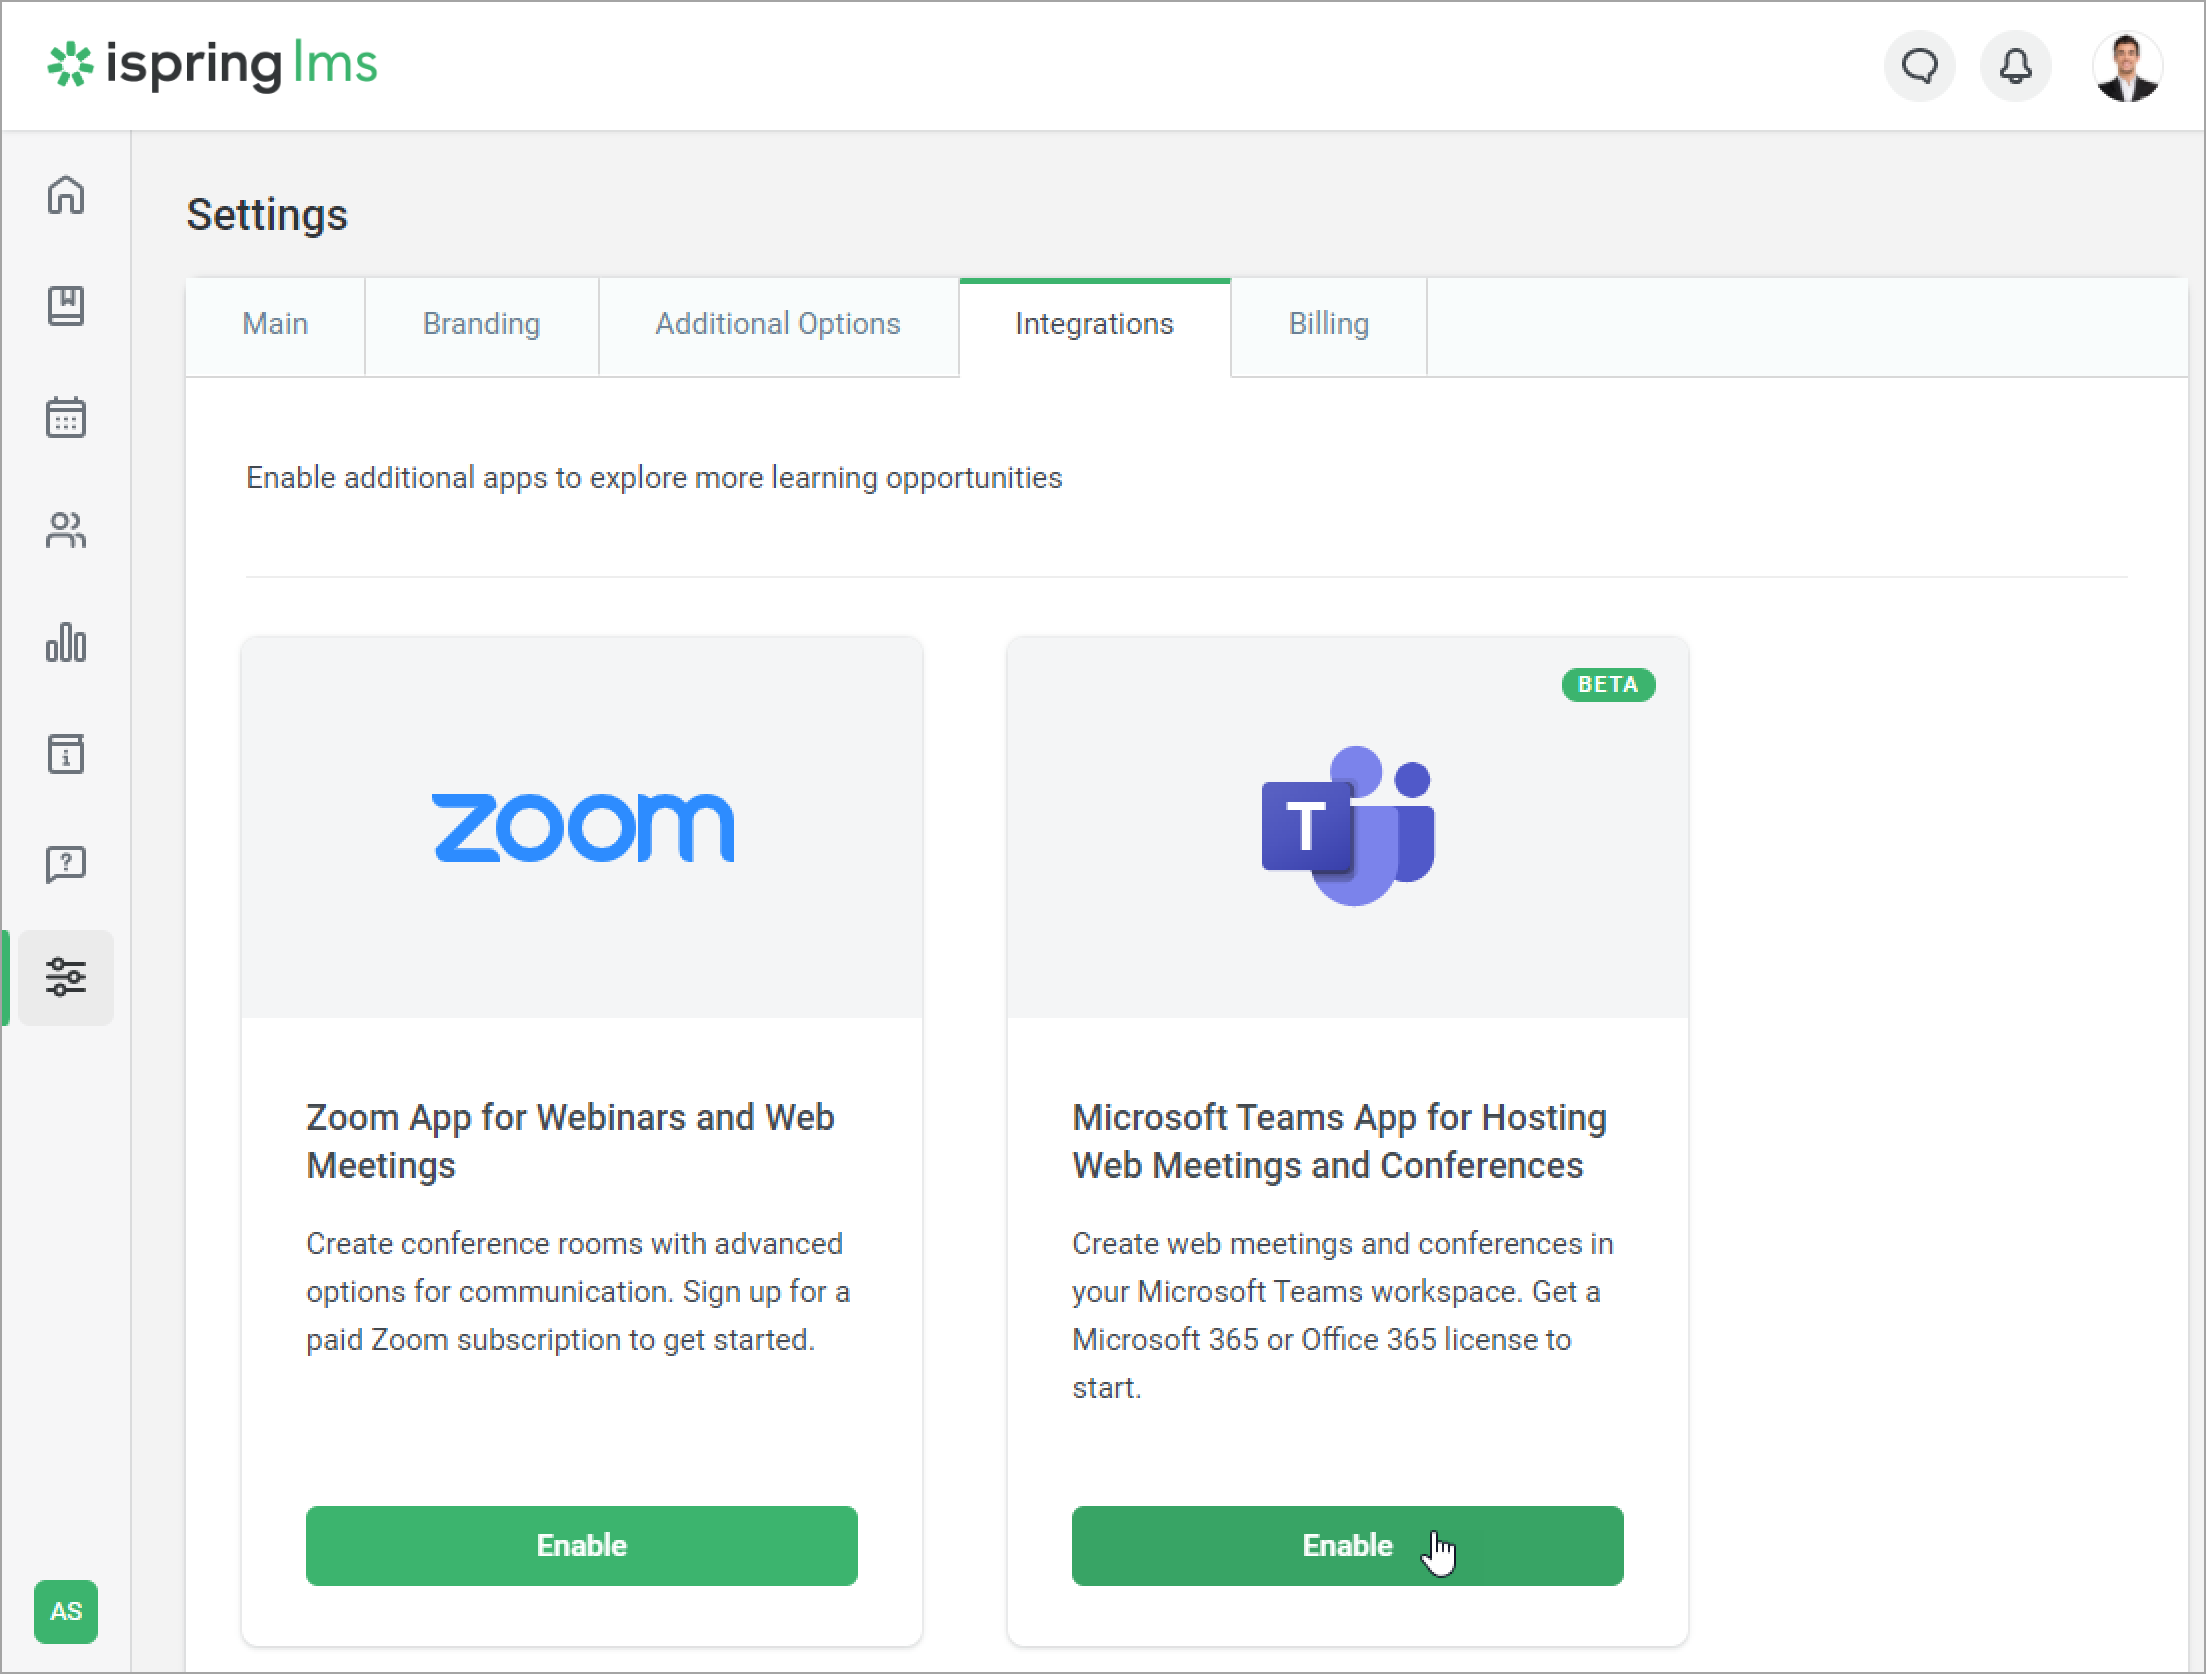Open the calendar events icon in sidebar

[66, 418]
